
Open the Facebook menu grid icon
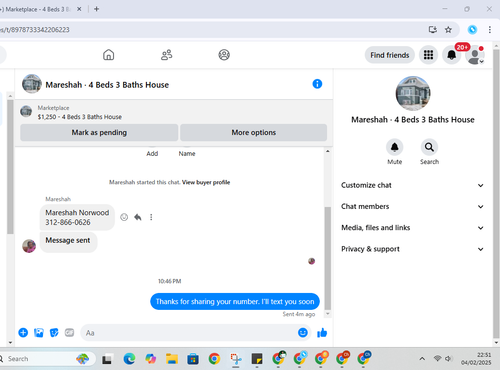pyautogui.click(x=428, y=55)
